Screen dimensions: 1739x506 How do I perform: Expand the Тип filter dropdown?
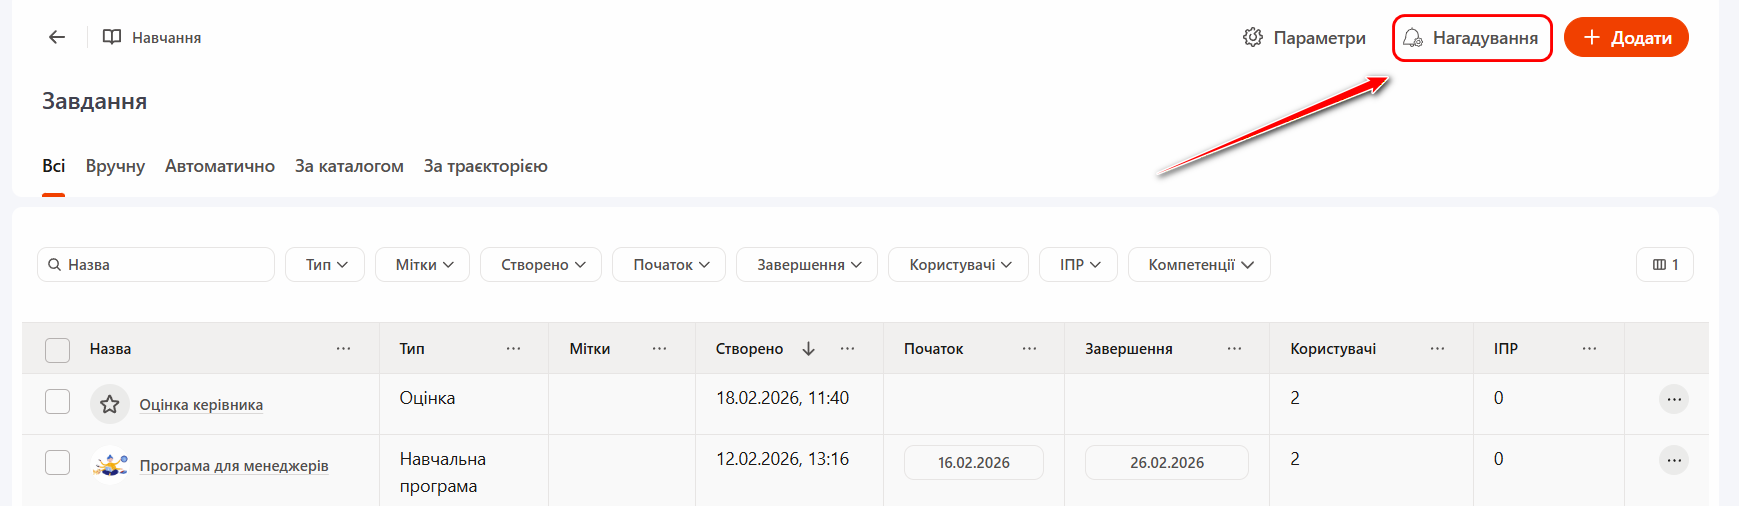click(x=326, y=265)
